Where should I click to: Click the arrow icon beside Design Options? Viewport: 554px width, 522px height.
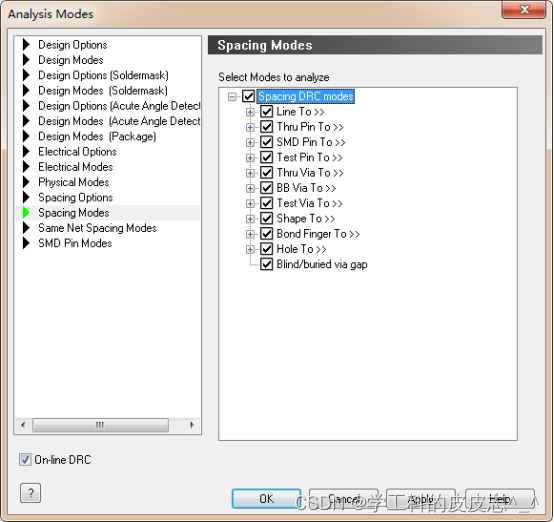pyautogui.click(x=26, y=45)
